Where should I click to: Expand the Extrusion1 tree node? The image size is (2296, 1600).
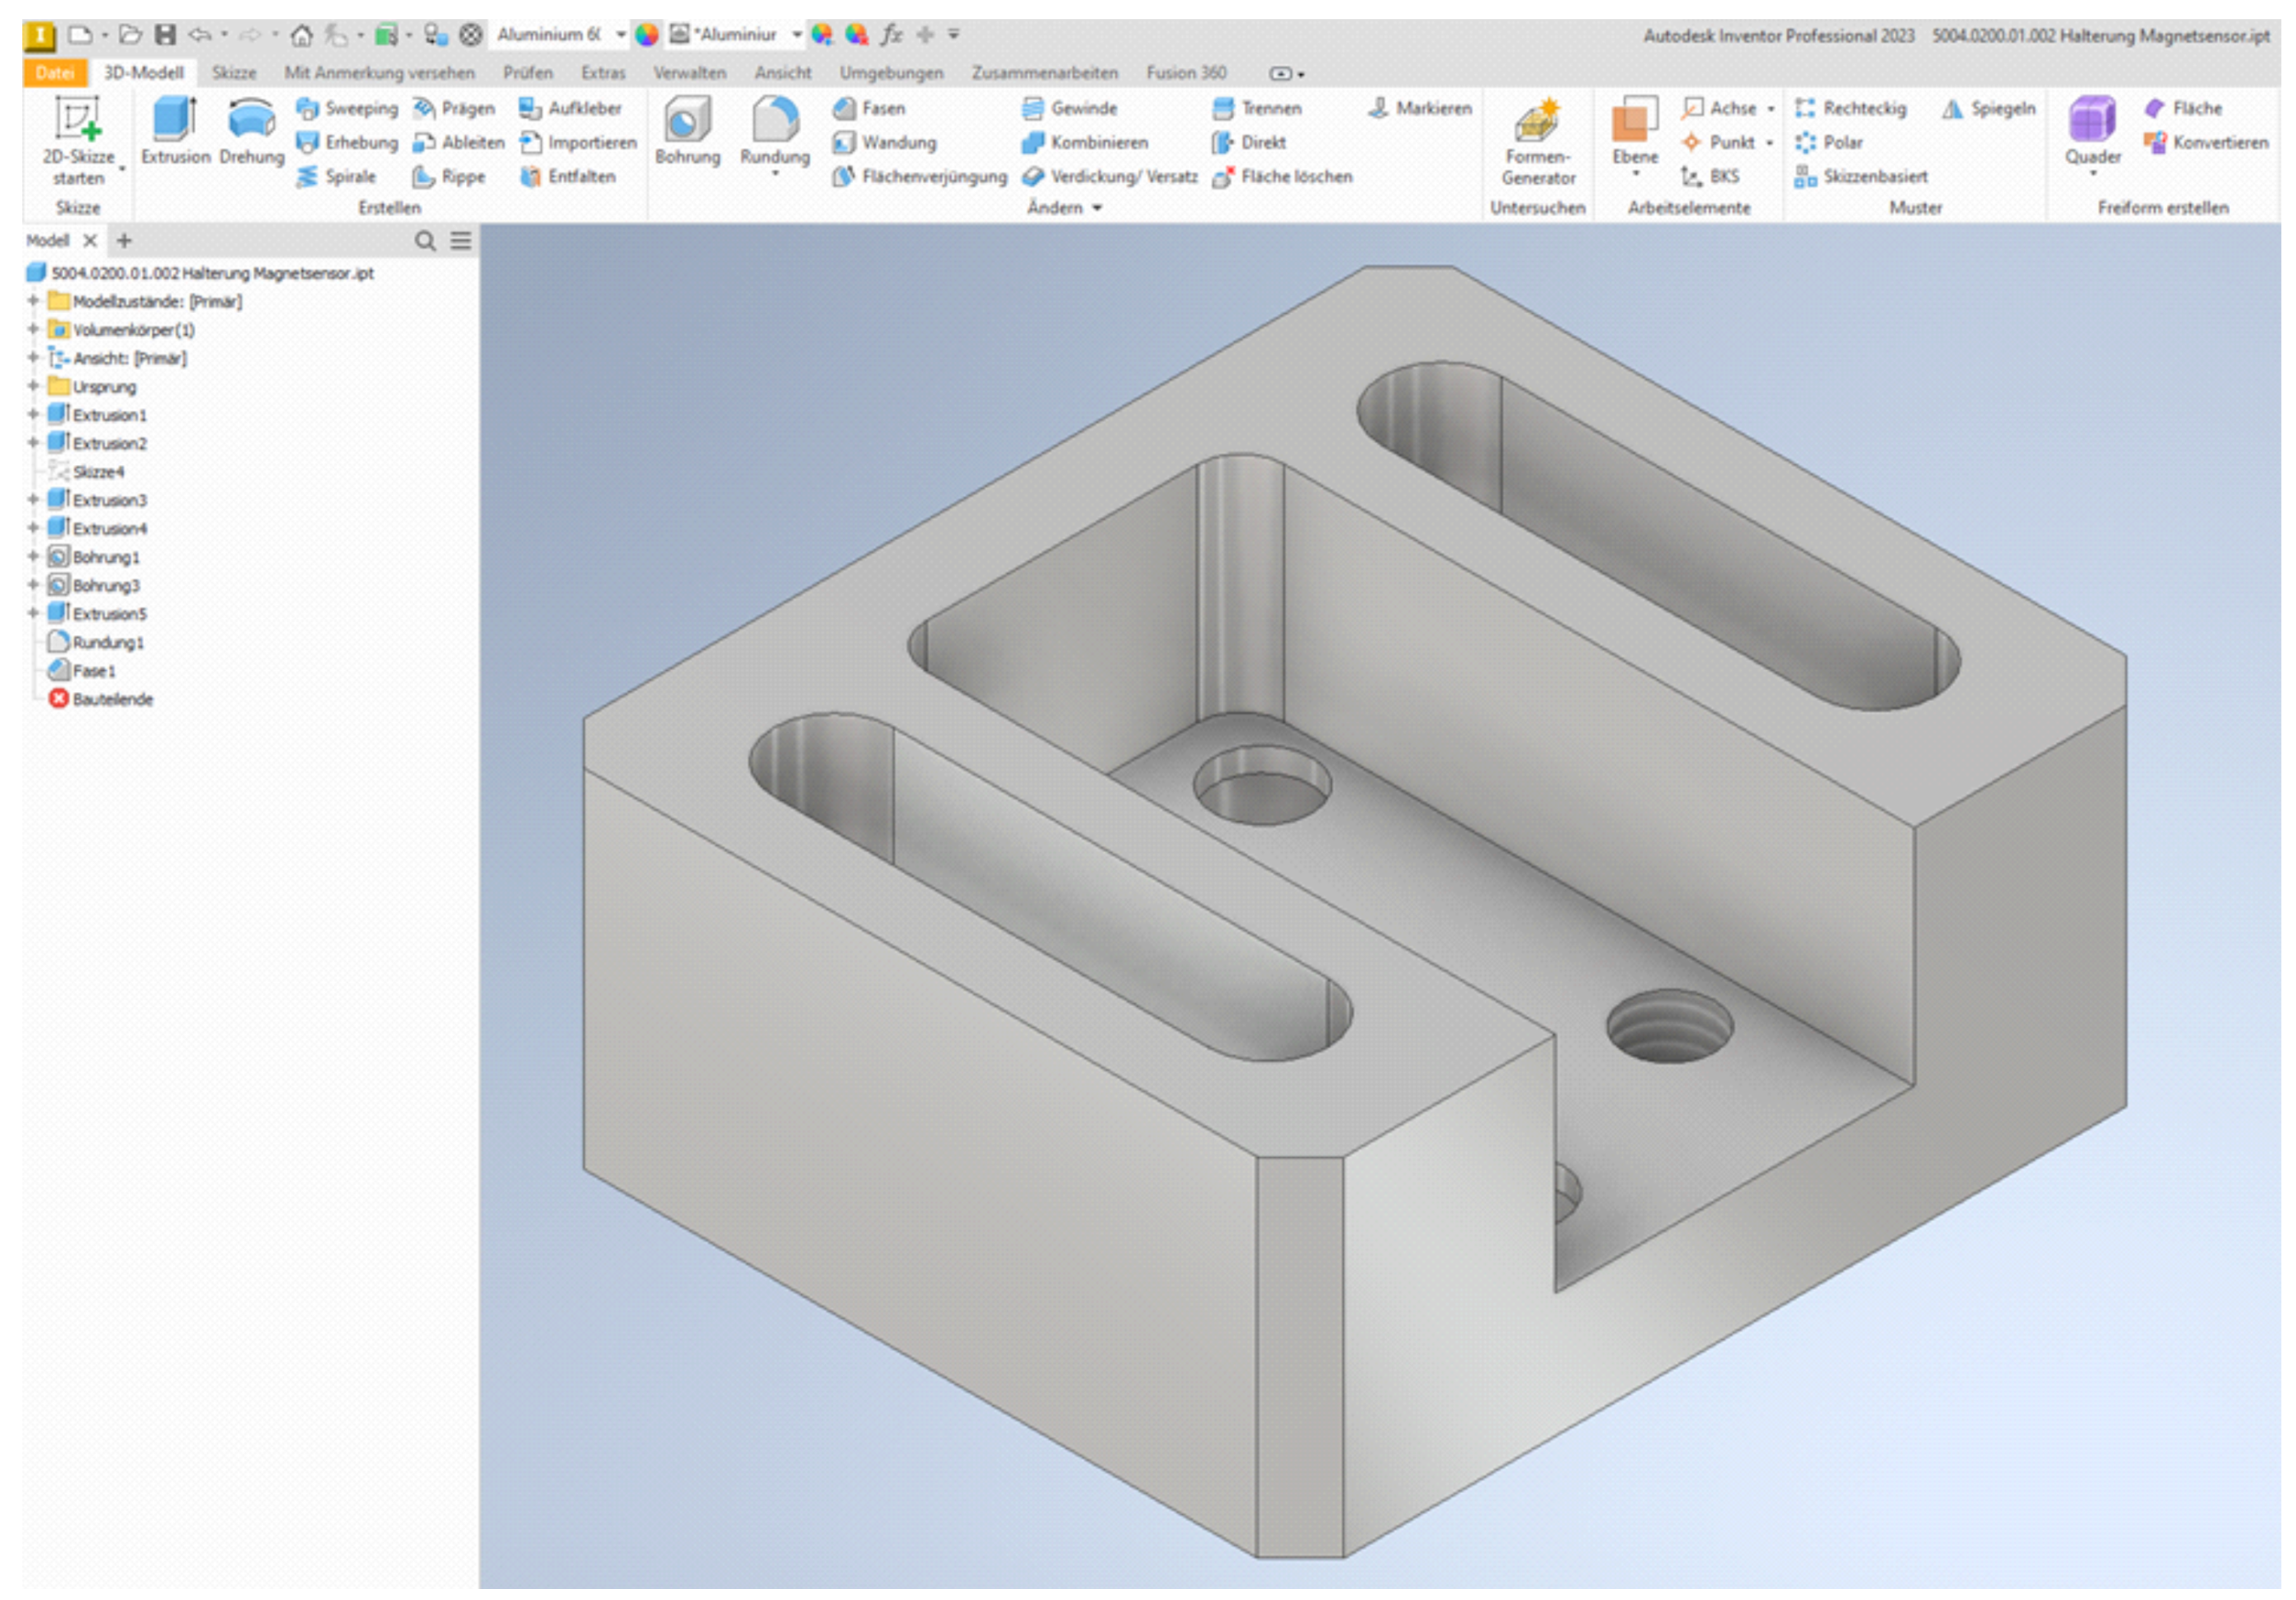pyautogui.click(x=33, y=414)
